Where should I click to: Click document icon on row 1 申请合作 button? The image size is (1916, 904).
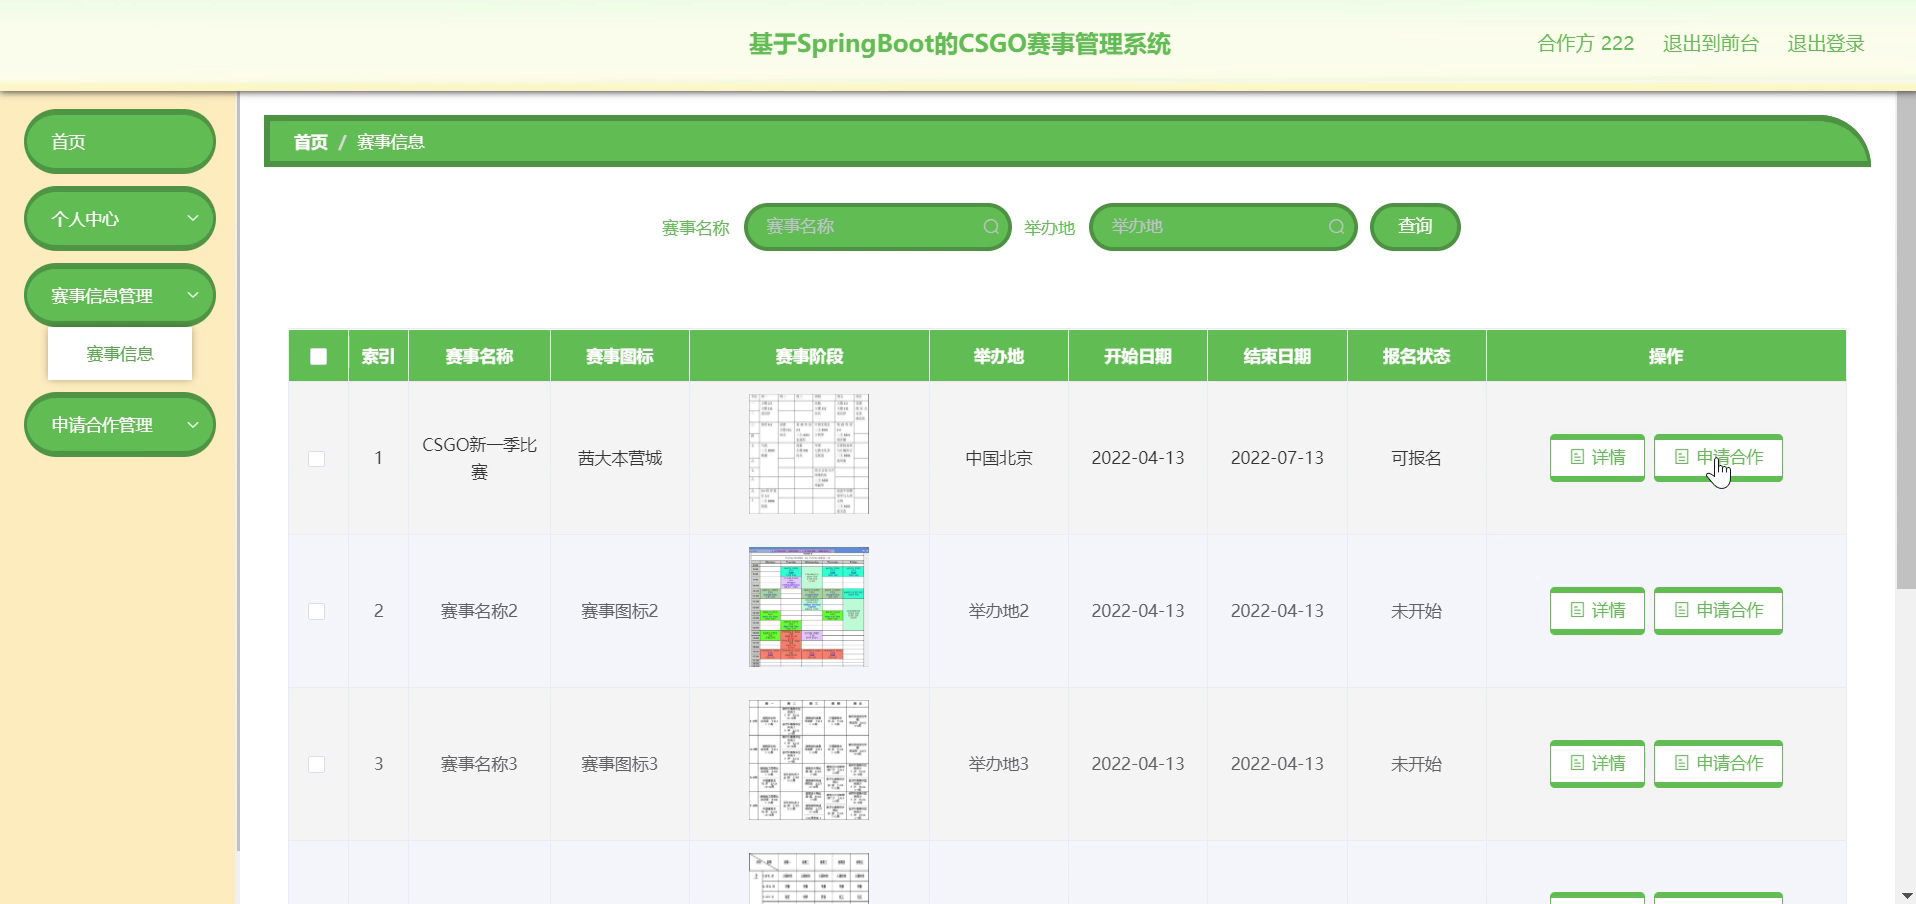(x=1681, y=457)
